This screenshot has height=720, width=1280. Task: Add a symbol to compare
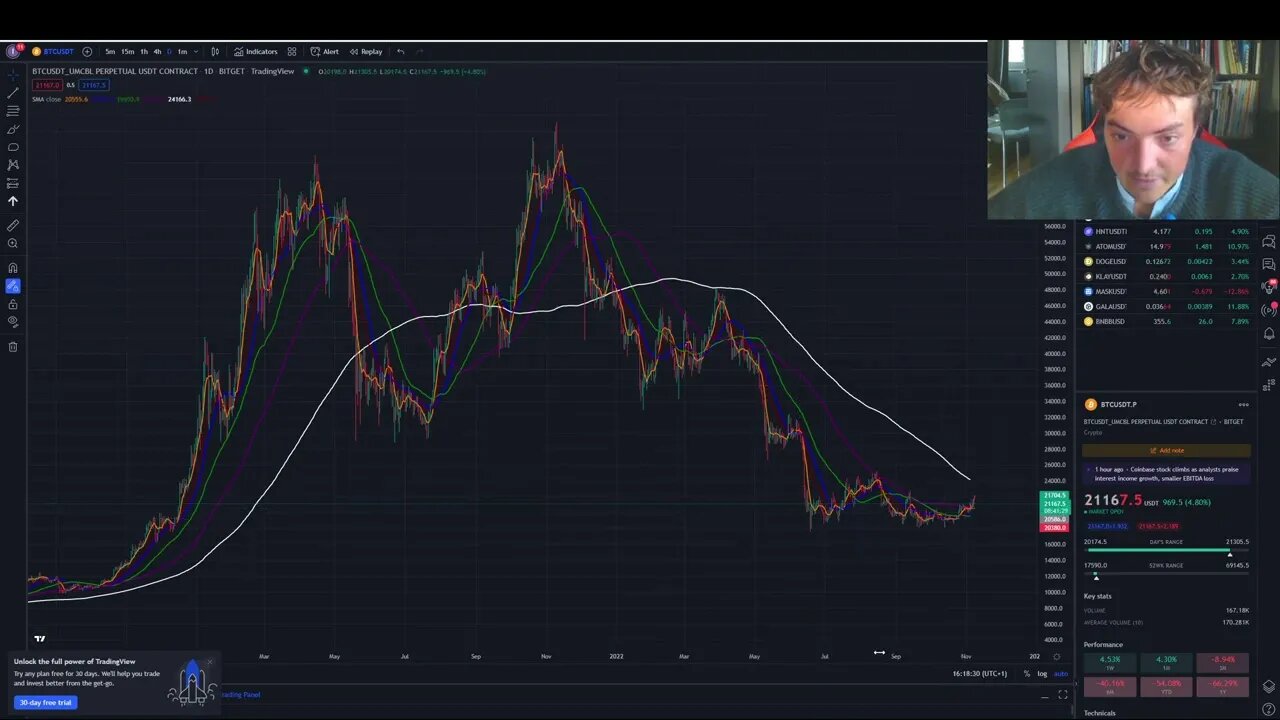(87, 51)
